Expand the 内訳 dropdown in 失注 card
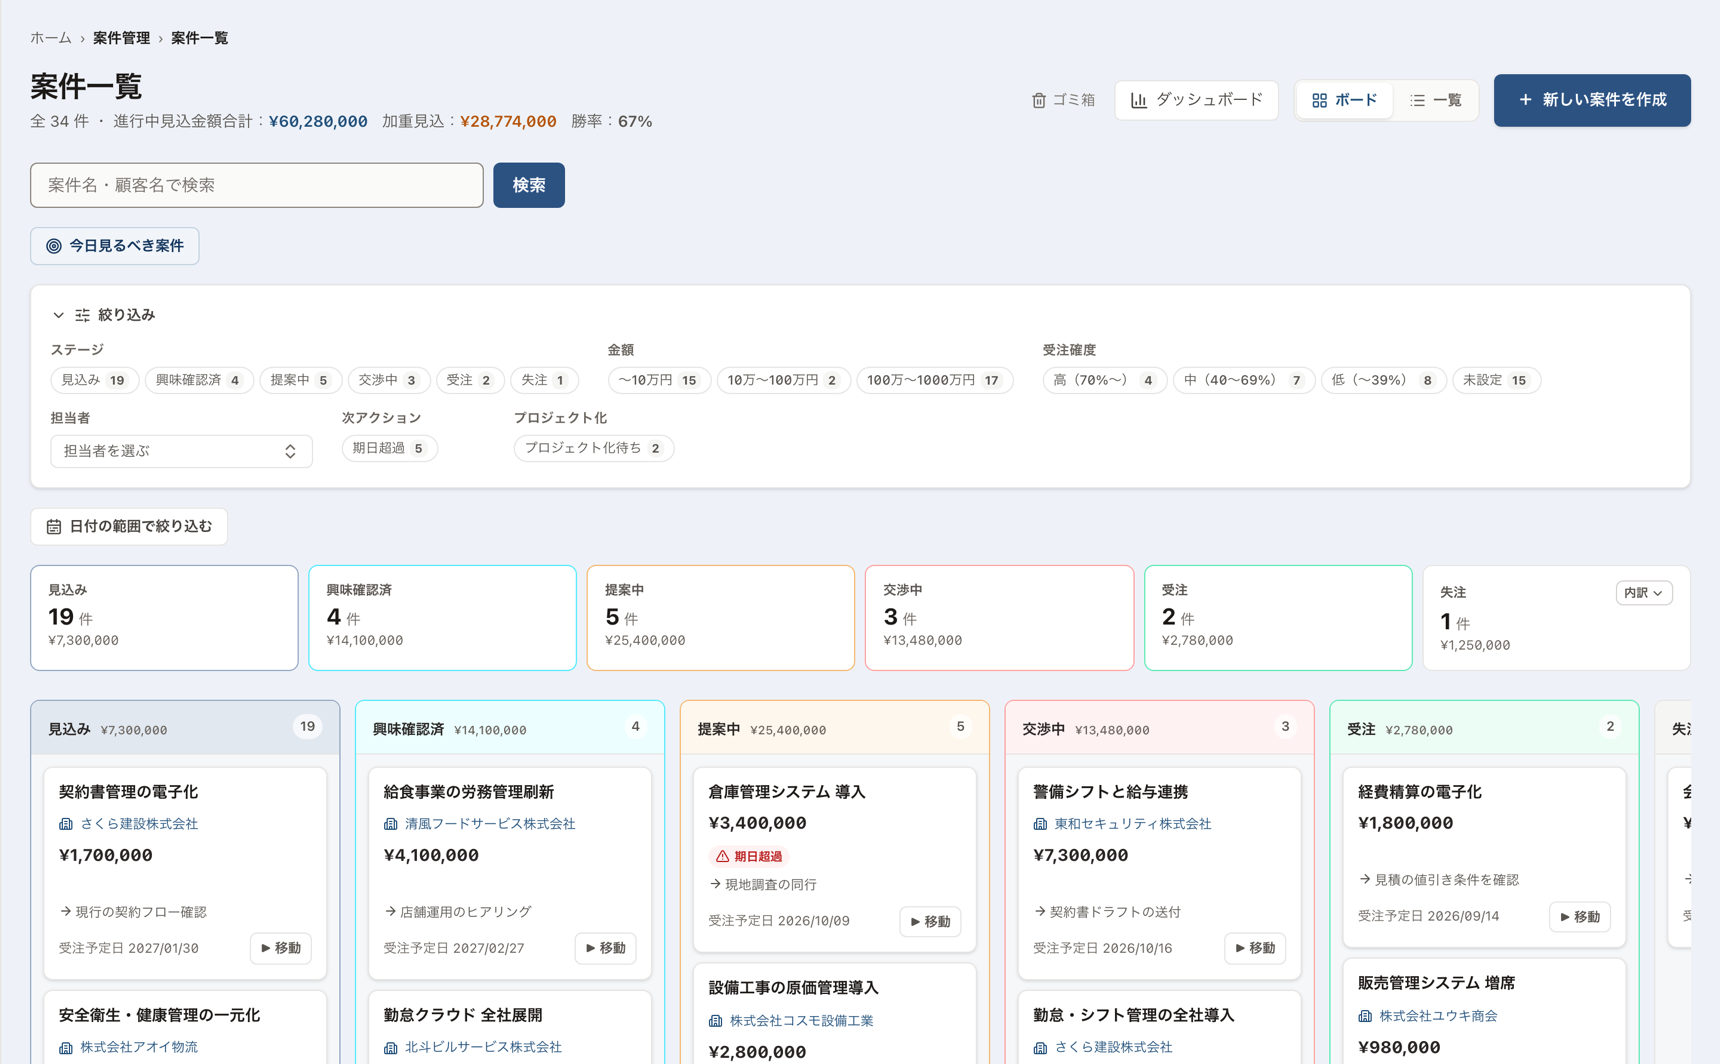1720x1064 pixels. click(1643, 593)
